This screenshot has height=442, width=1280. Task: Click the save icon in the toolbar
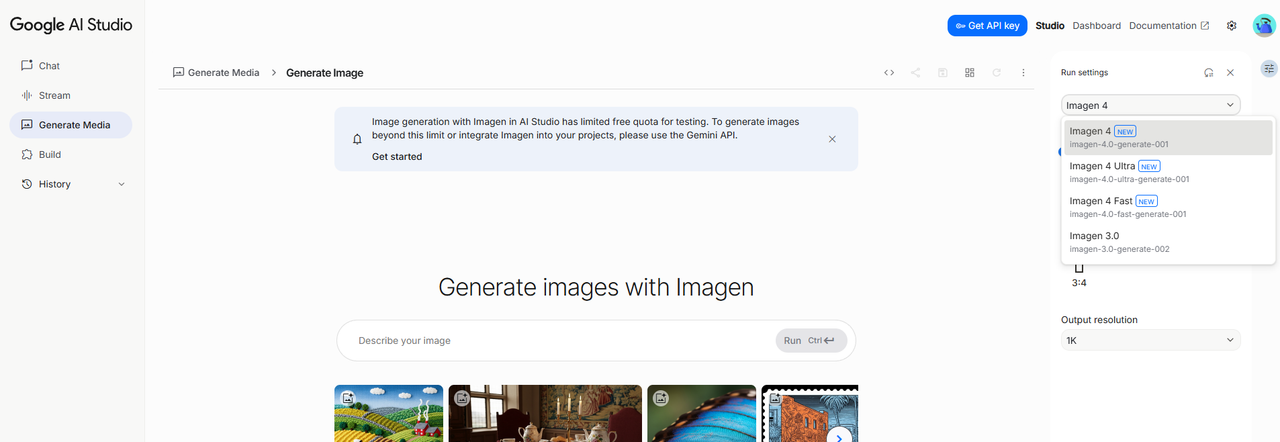[943, 72]
